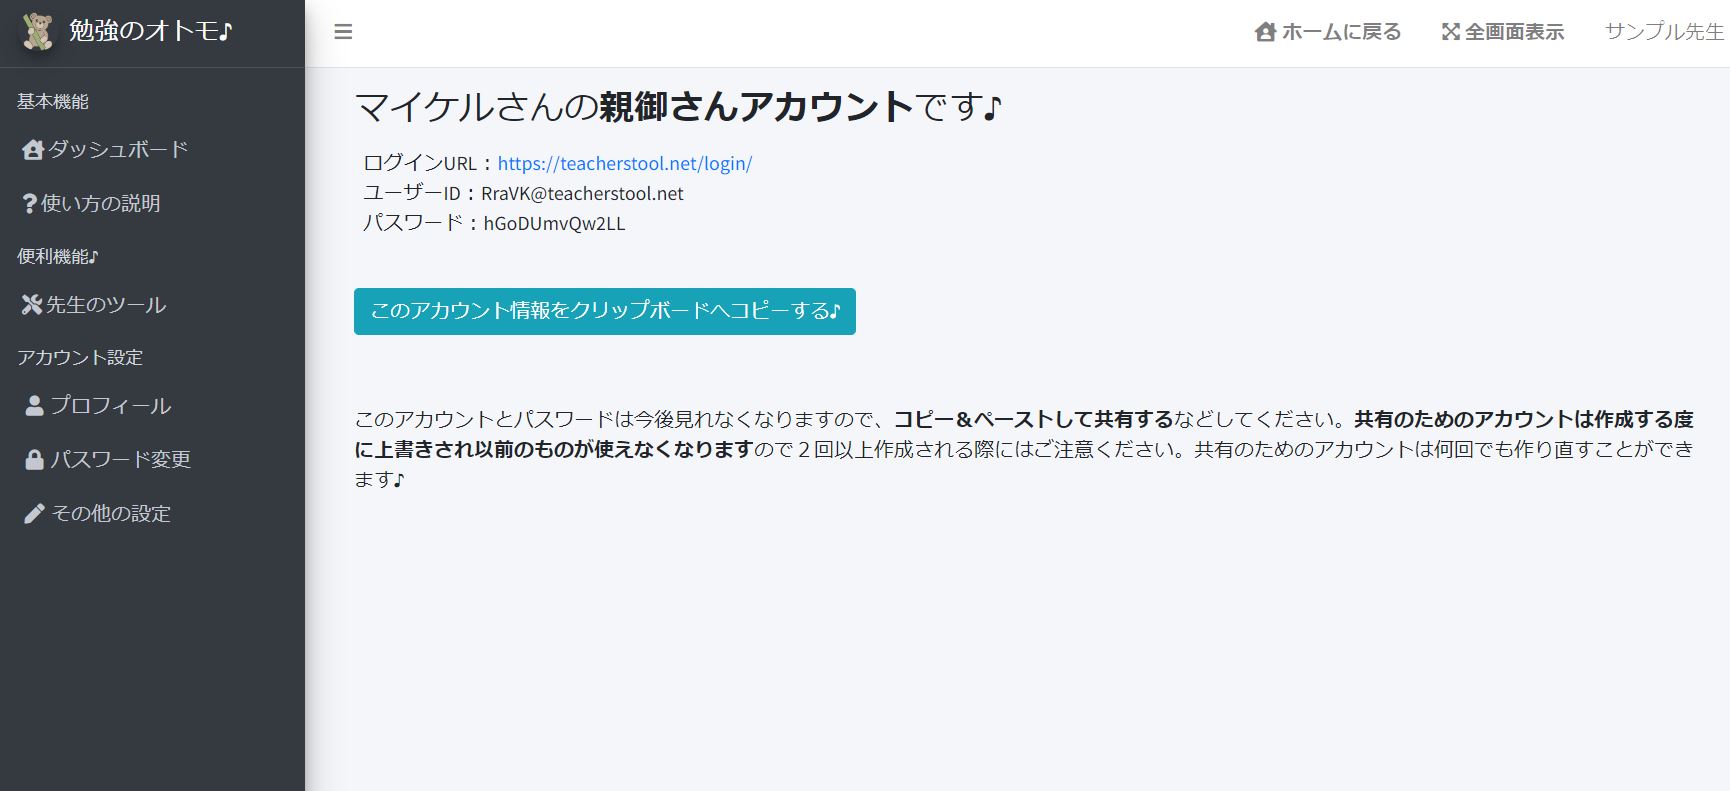The width and height of the screenshot is (1730, 791).
Task: Copy account info to clipboard button
Action: click(605, 311)
